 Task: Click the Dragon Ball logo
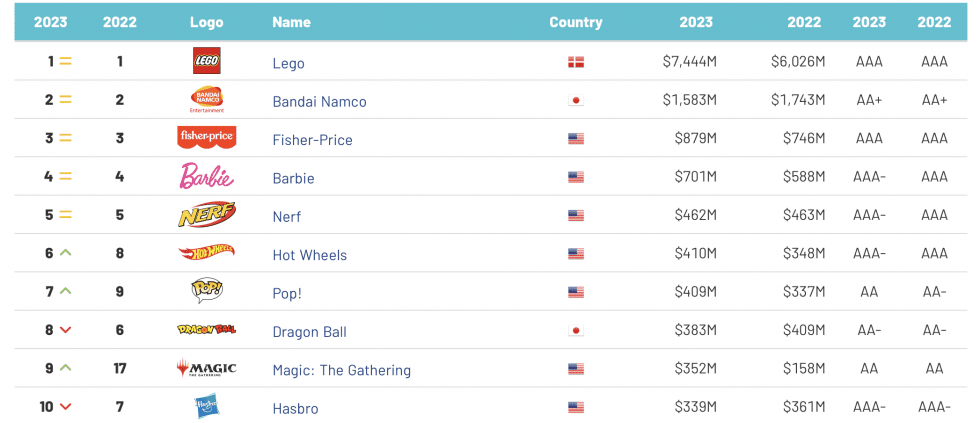coord(207,329)
